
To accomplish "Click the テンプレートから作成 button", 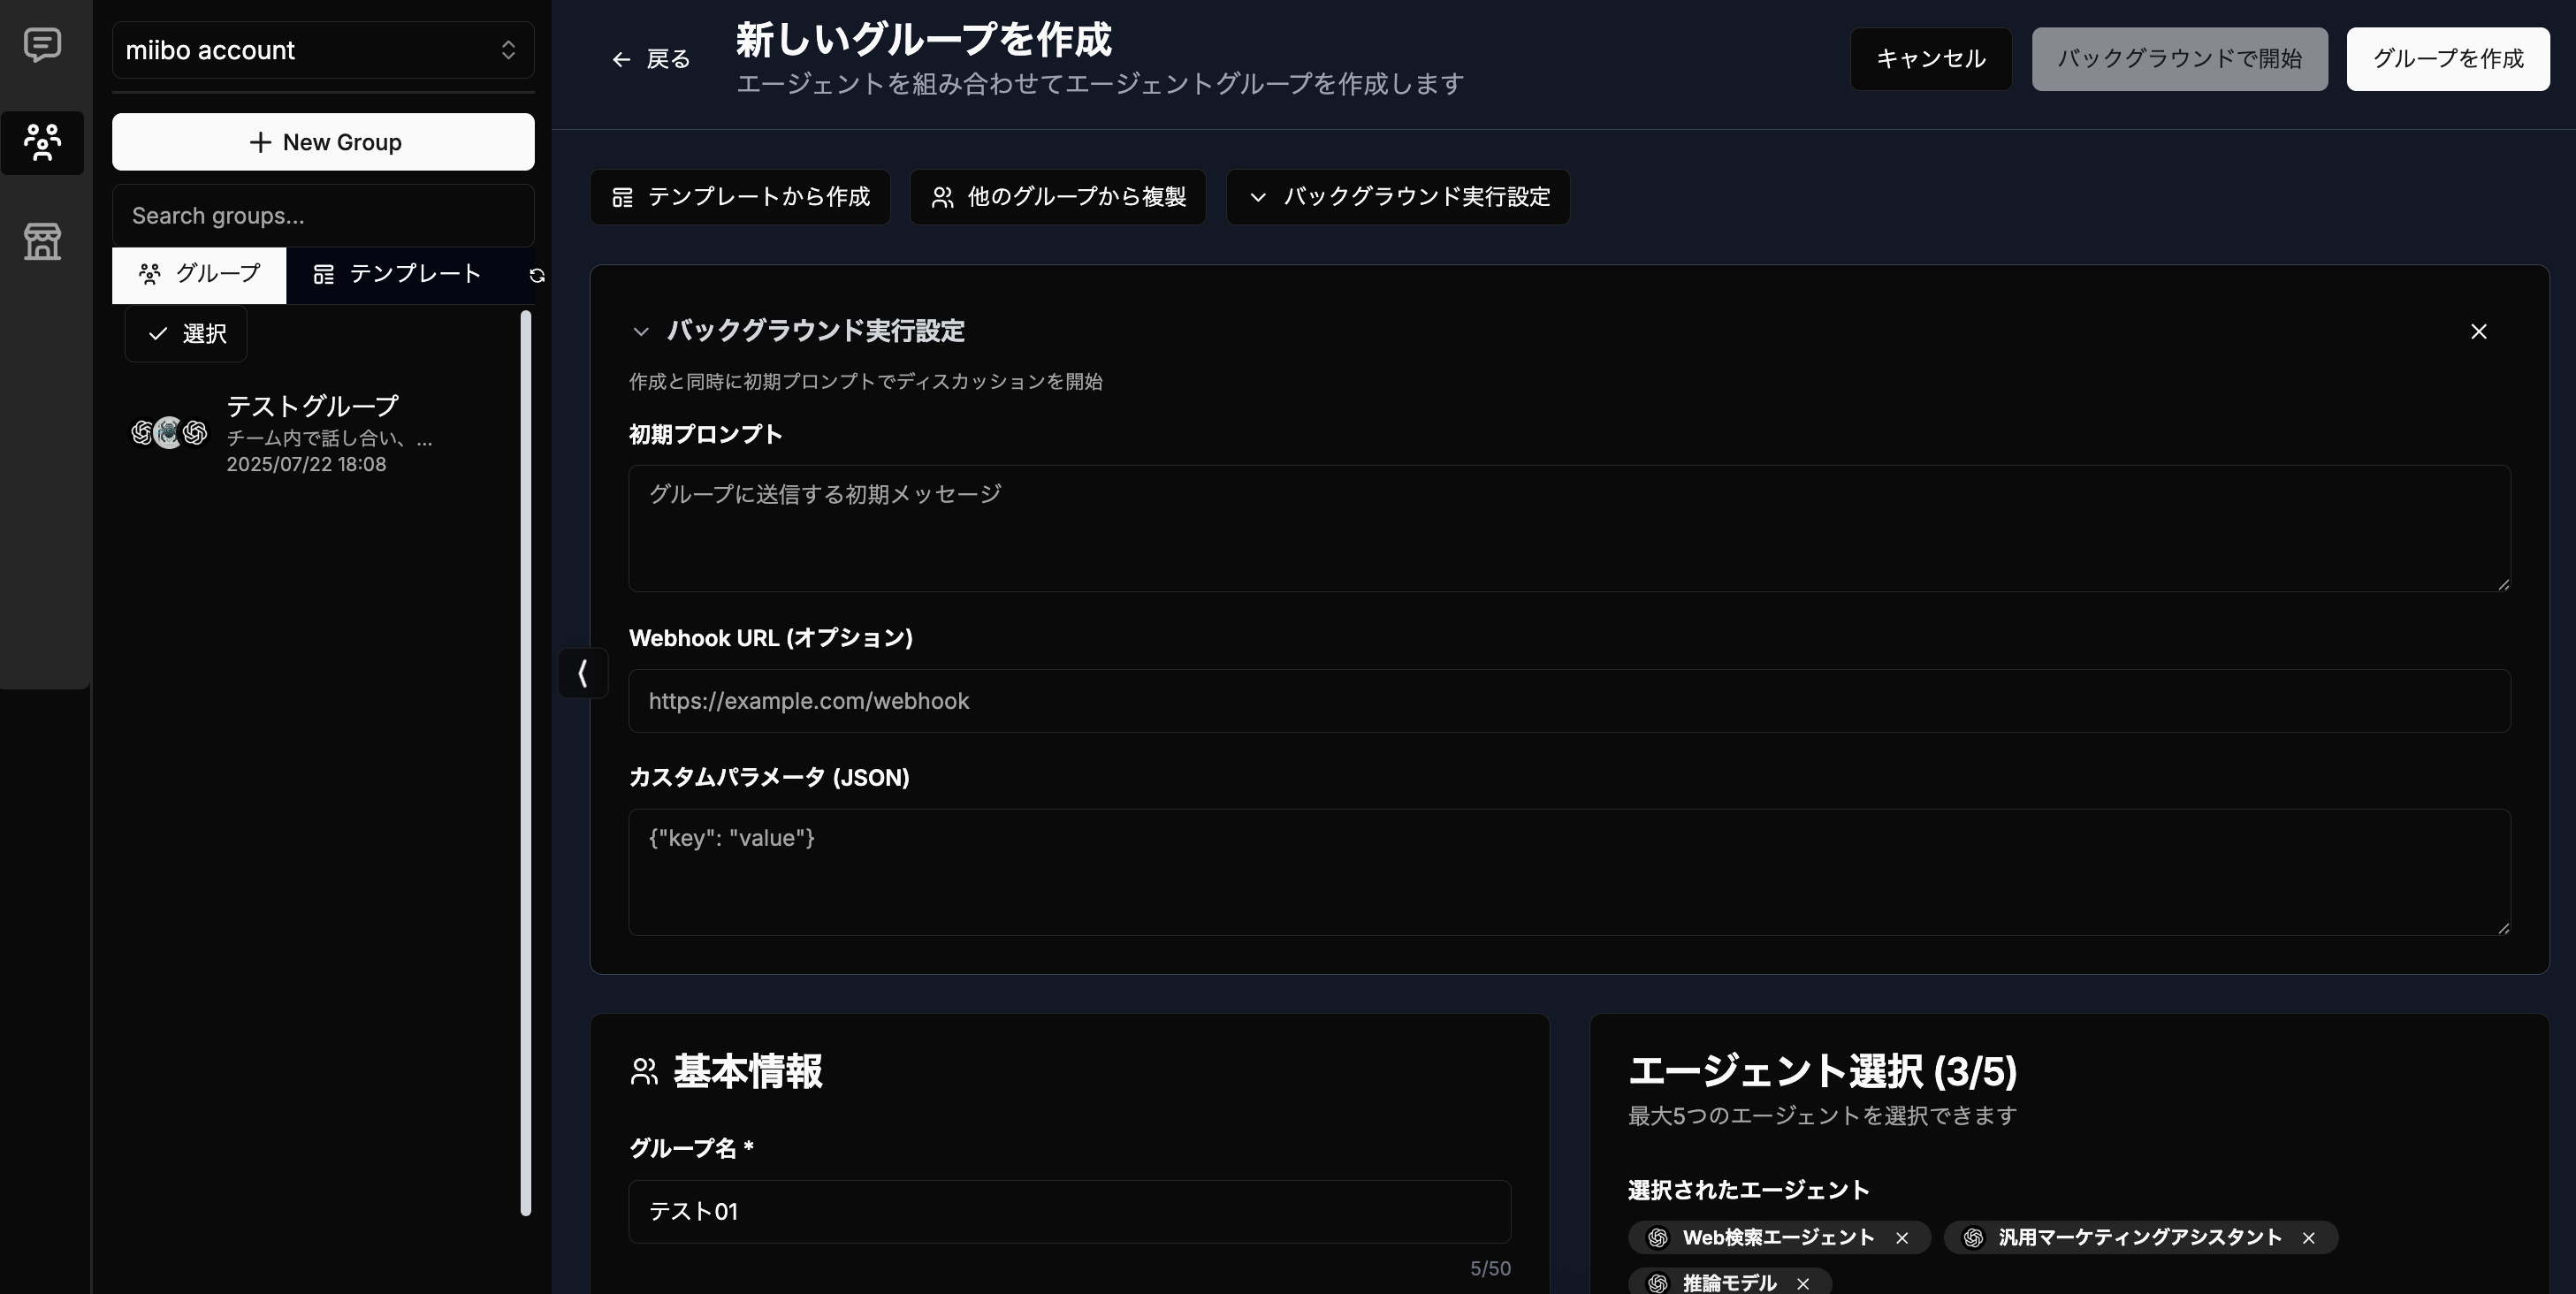I will click(x=740, y=197).
